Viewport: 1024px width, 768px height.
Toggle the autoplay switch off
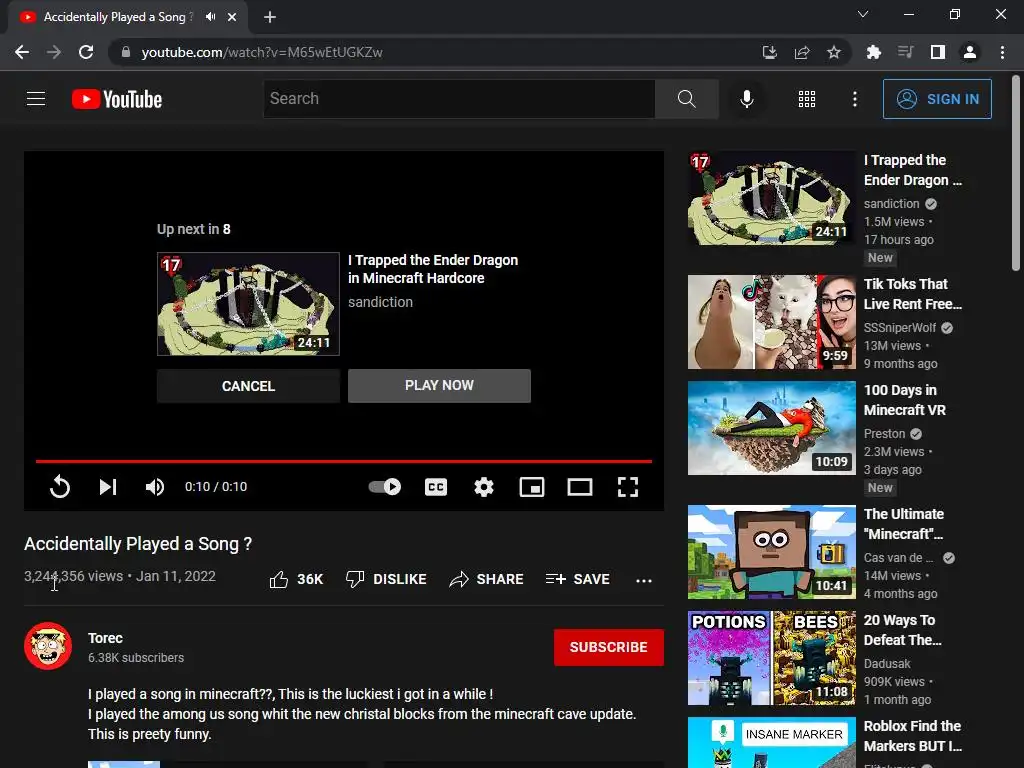[x=385, y=487]
